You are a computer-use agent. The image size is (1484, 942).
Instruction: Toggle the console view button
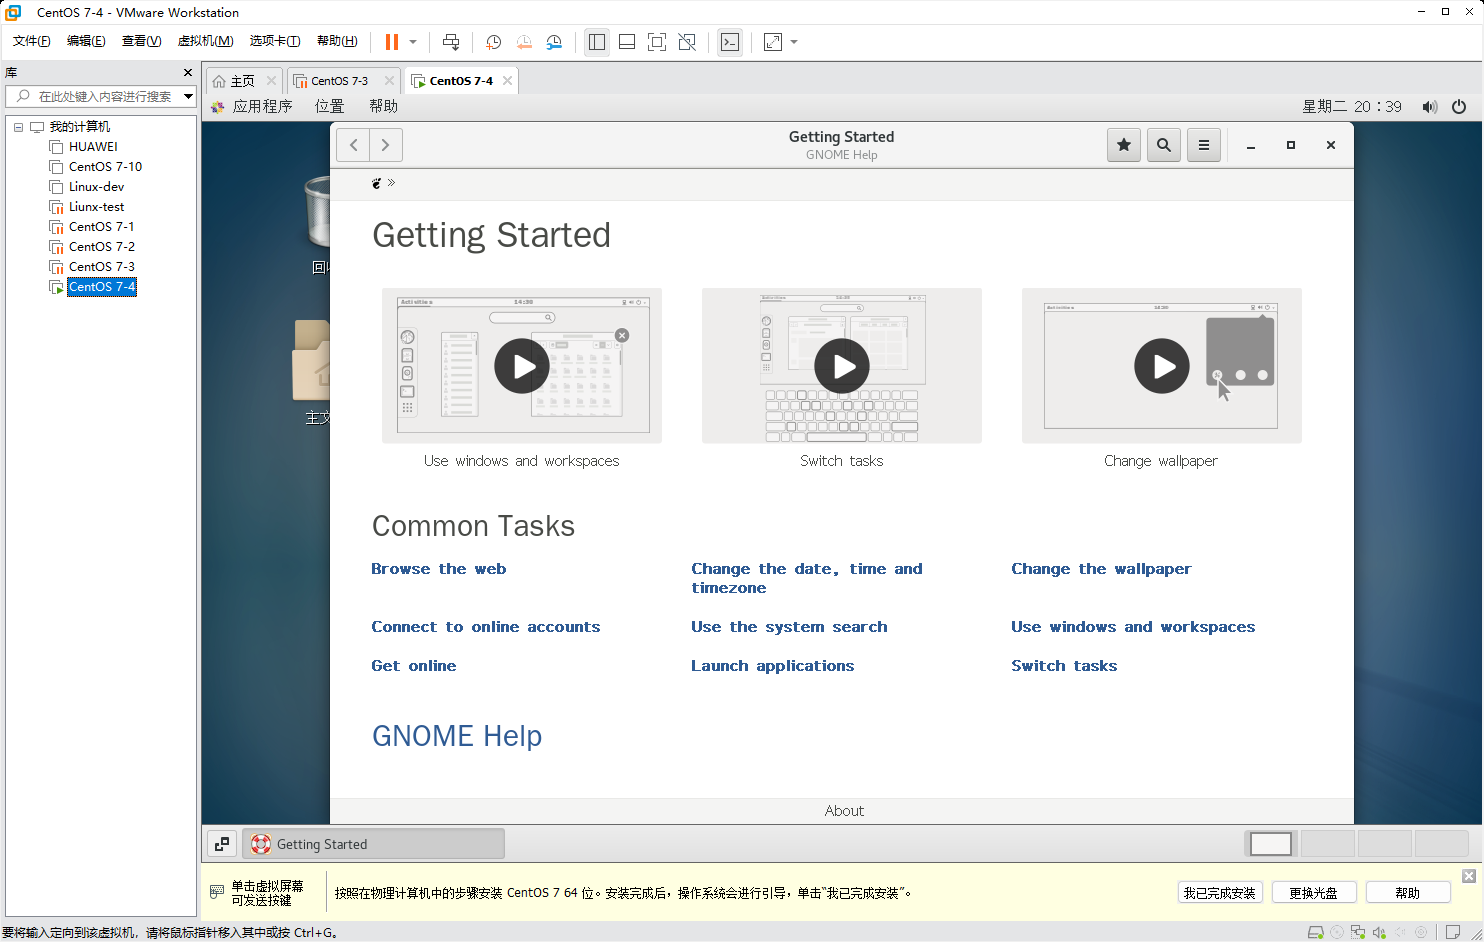tap(730, 42)
